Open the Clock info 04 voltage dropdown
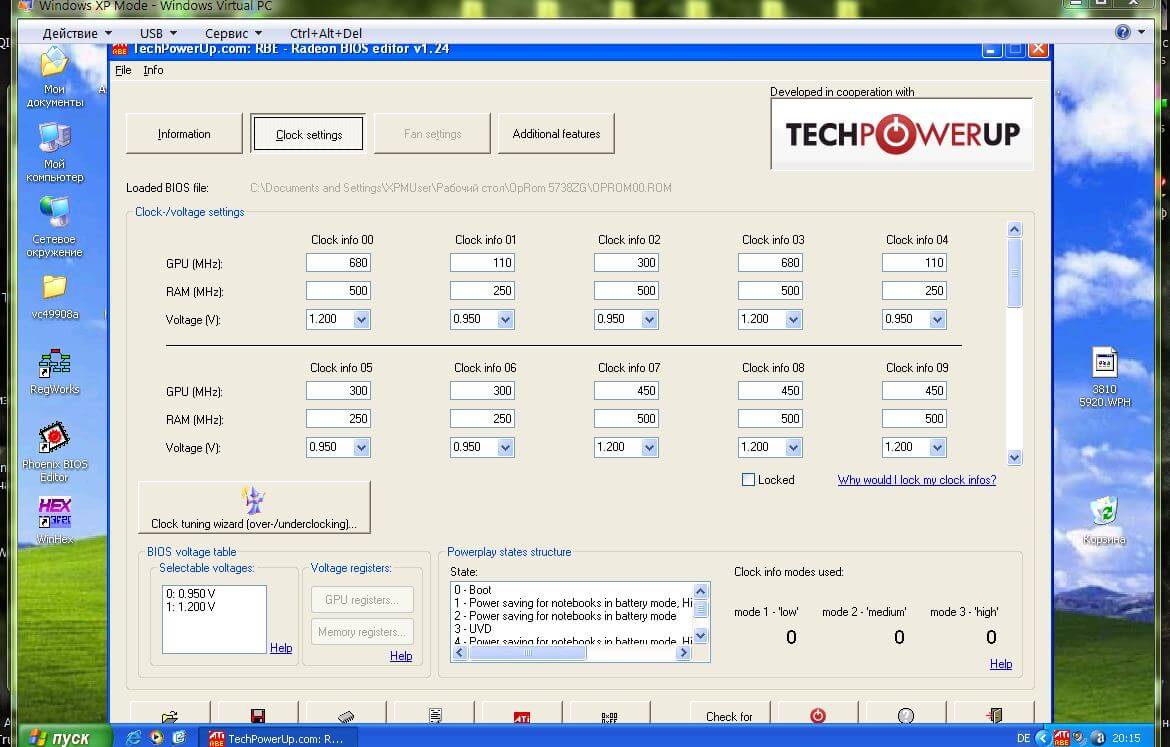The height and width of the screenshot is (747, 1170). [937, 319]
